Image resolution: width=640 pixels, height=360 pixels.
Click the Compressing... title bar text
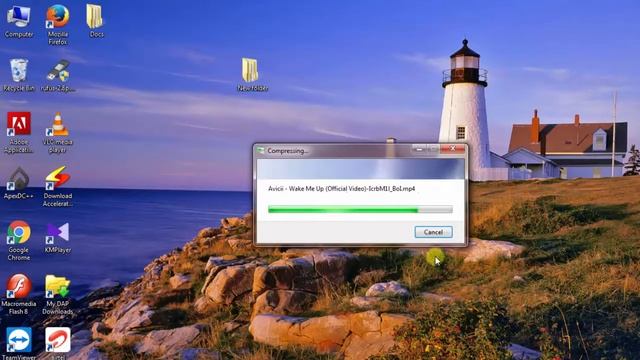click(287, 151)
